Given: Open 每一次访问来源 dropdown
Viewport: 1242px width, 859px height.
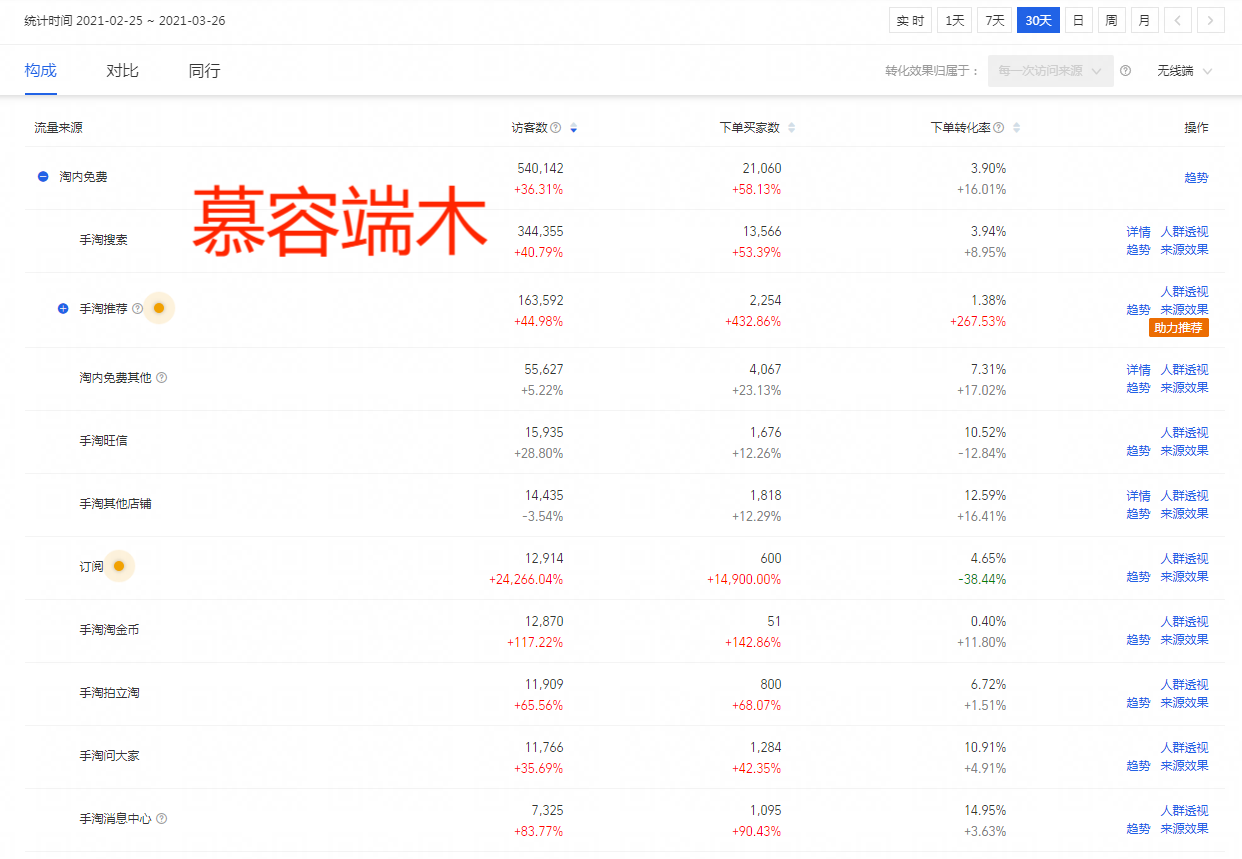Looking at the screenshot, I should pos(1051,71).
